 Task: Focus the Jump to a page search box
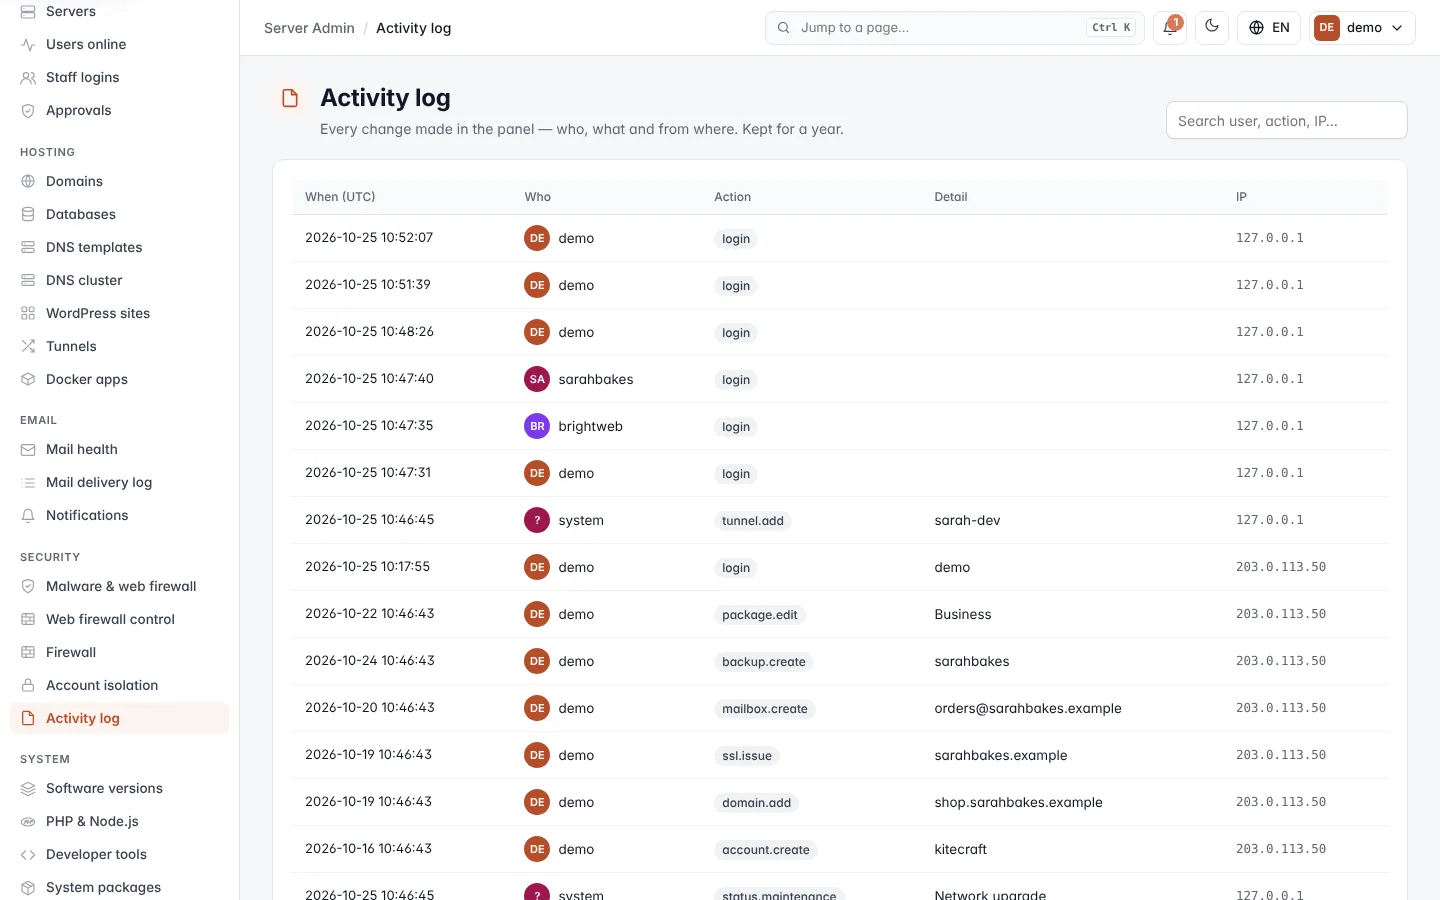[x=955, y=28]
